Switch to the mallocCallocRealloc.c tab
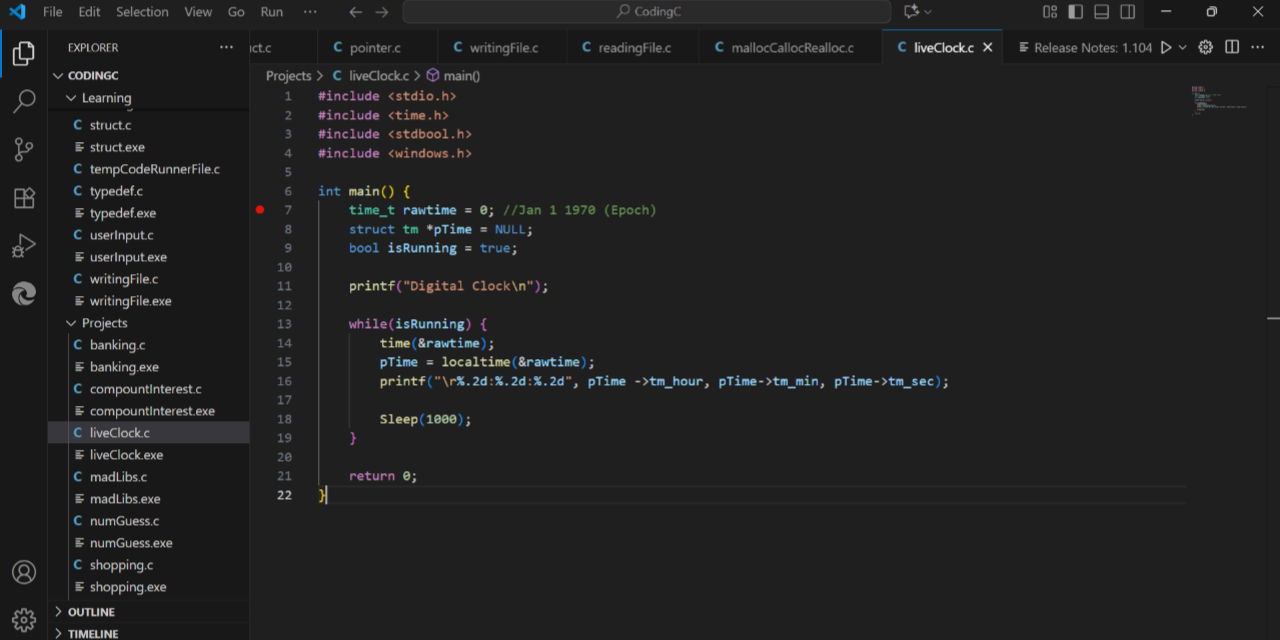This screenshot has width=1280, height=640. tap(790, 47)
